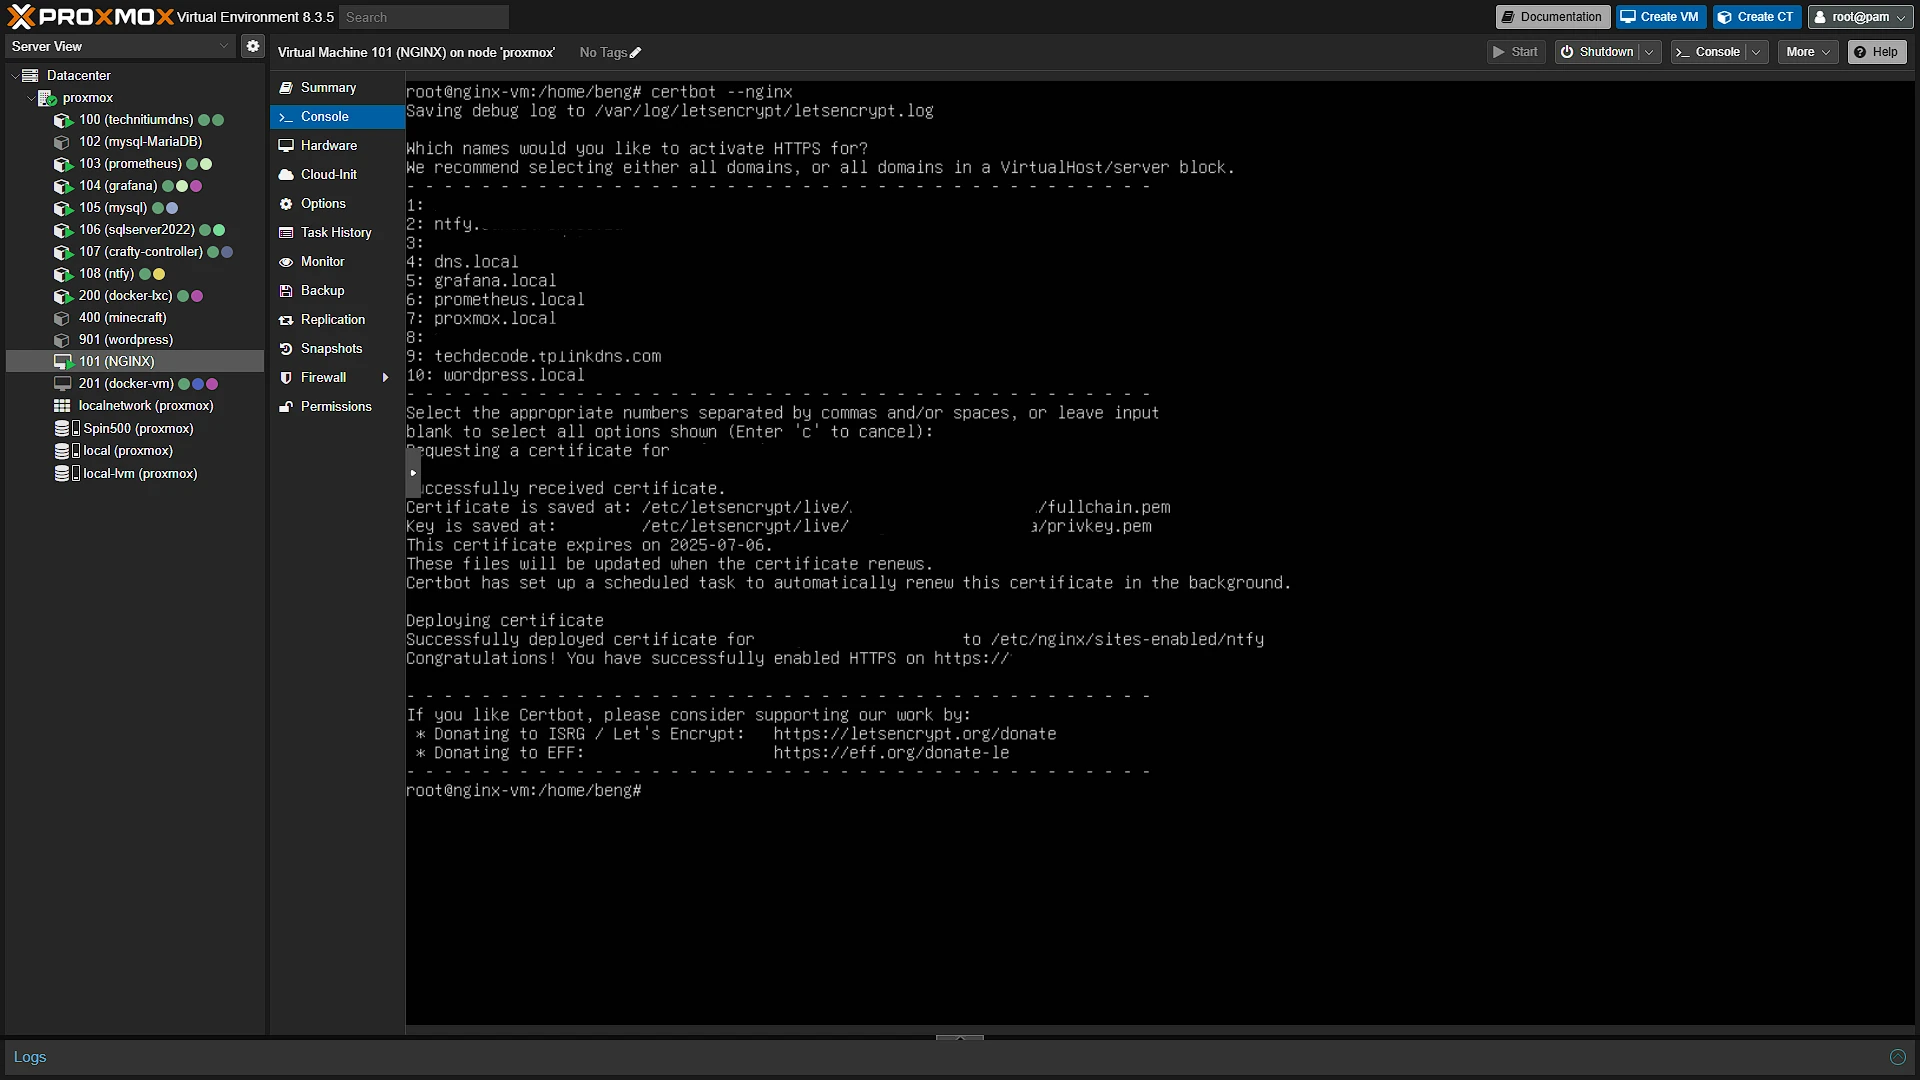This screenshot has width=1920, height=1080.
Task: Open the Backup section
Action: [337, 291]
